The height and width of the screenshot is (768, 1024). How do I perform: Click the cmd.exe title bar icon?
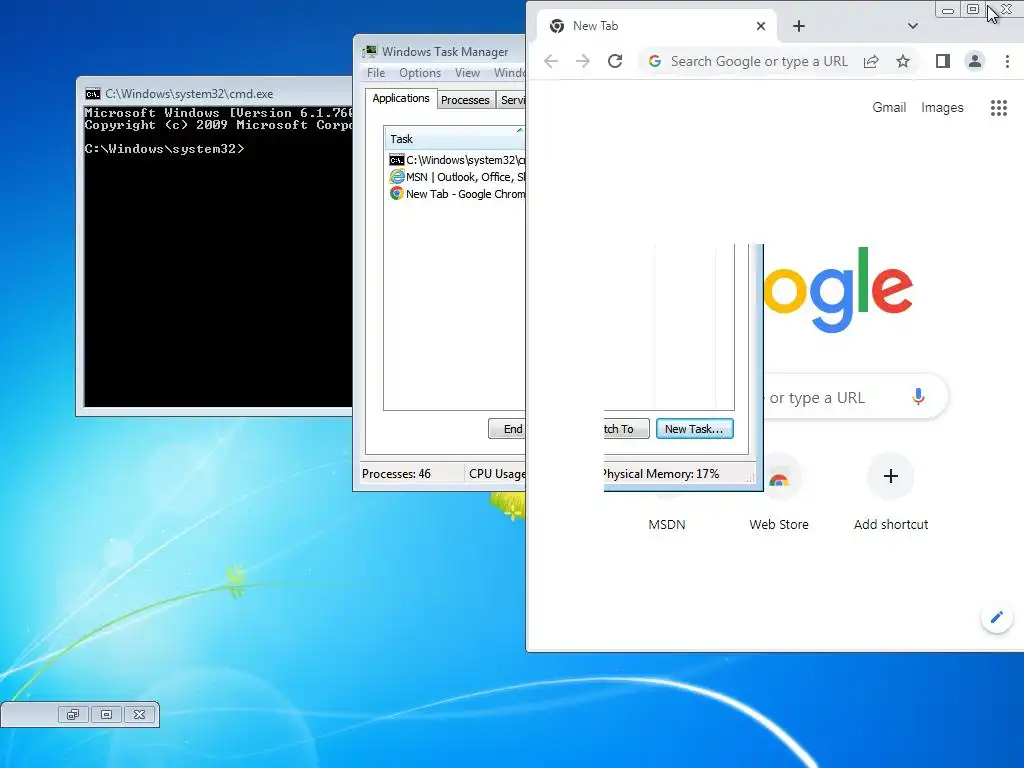[x=93, y=94]
